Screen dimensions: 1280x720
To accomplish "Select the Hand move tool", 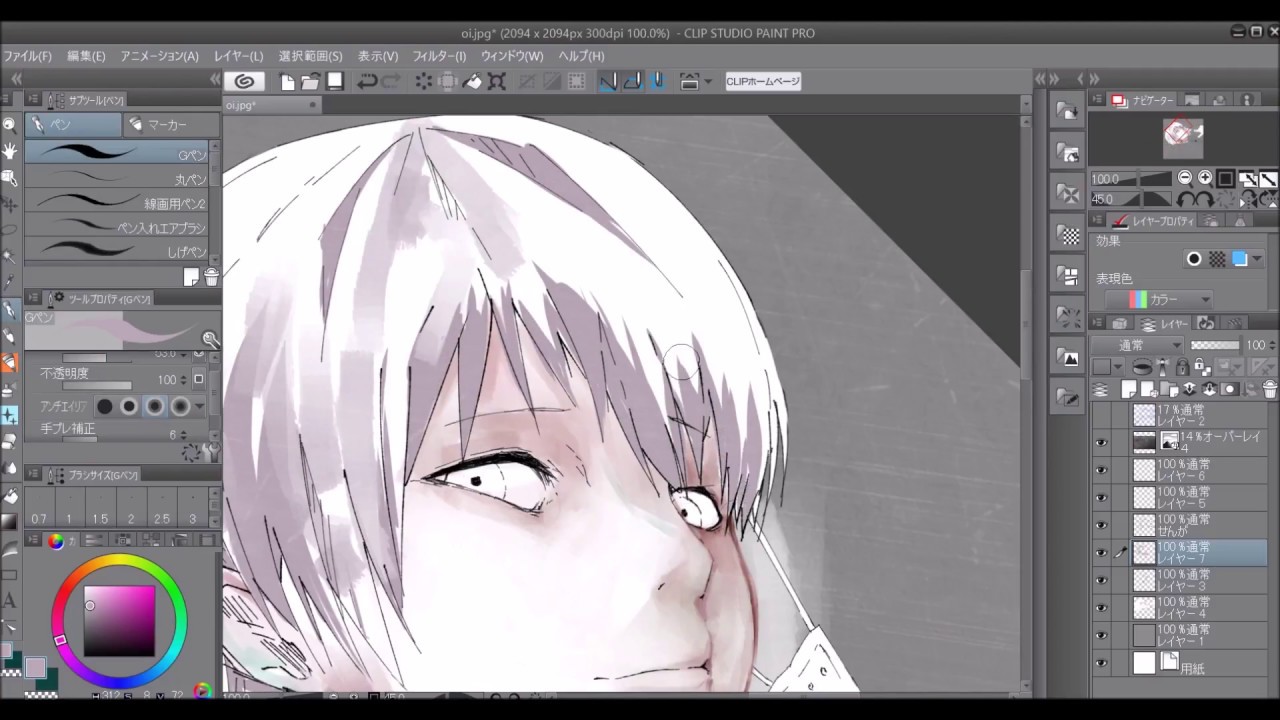I will [x=9, y=151].
